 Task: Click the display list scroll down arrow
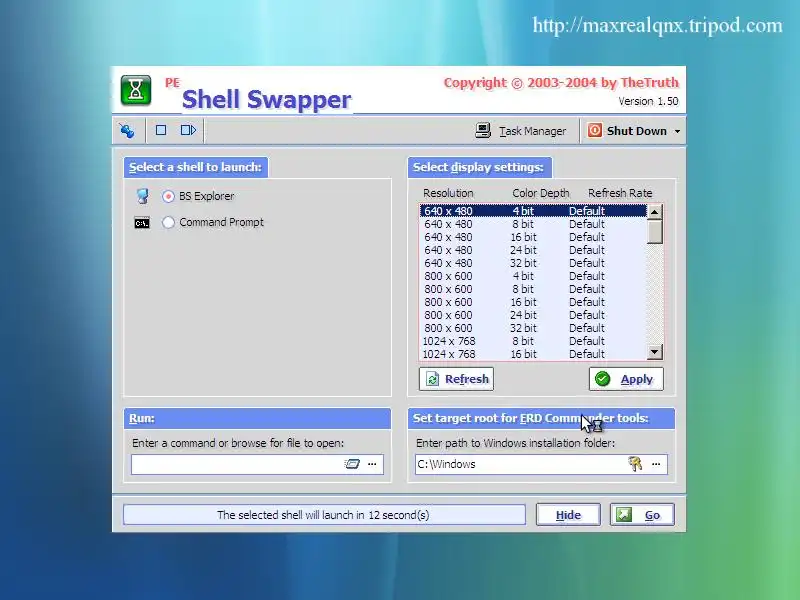pos(655,352)
